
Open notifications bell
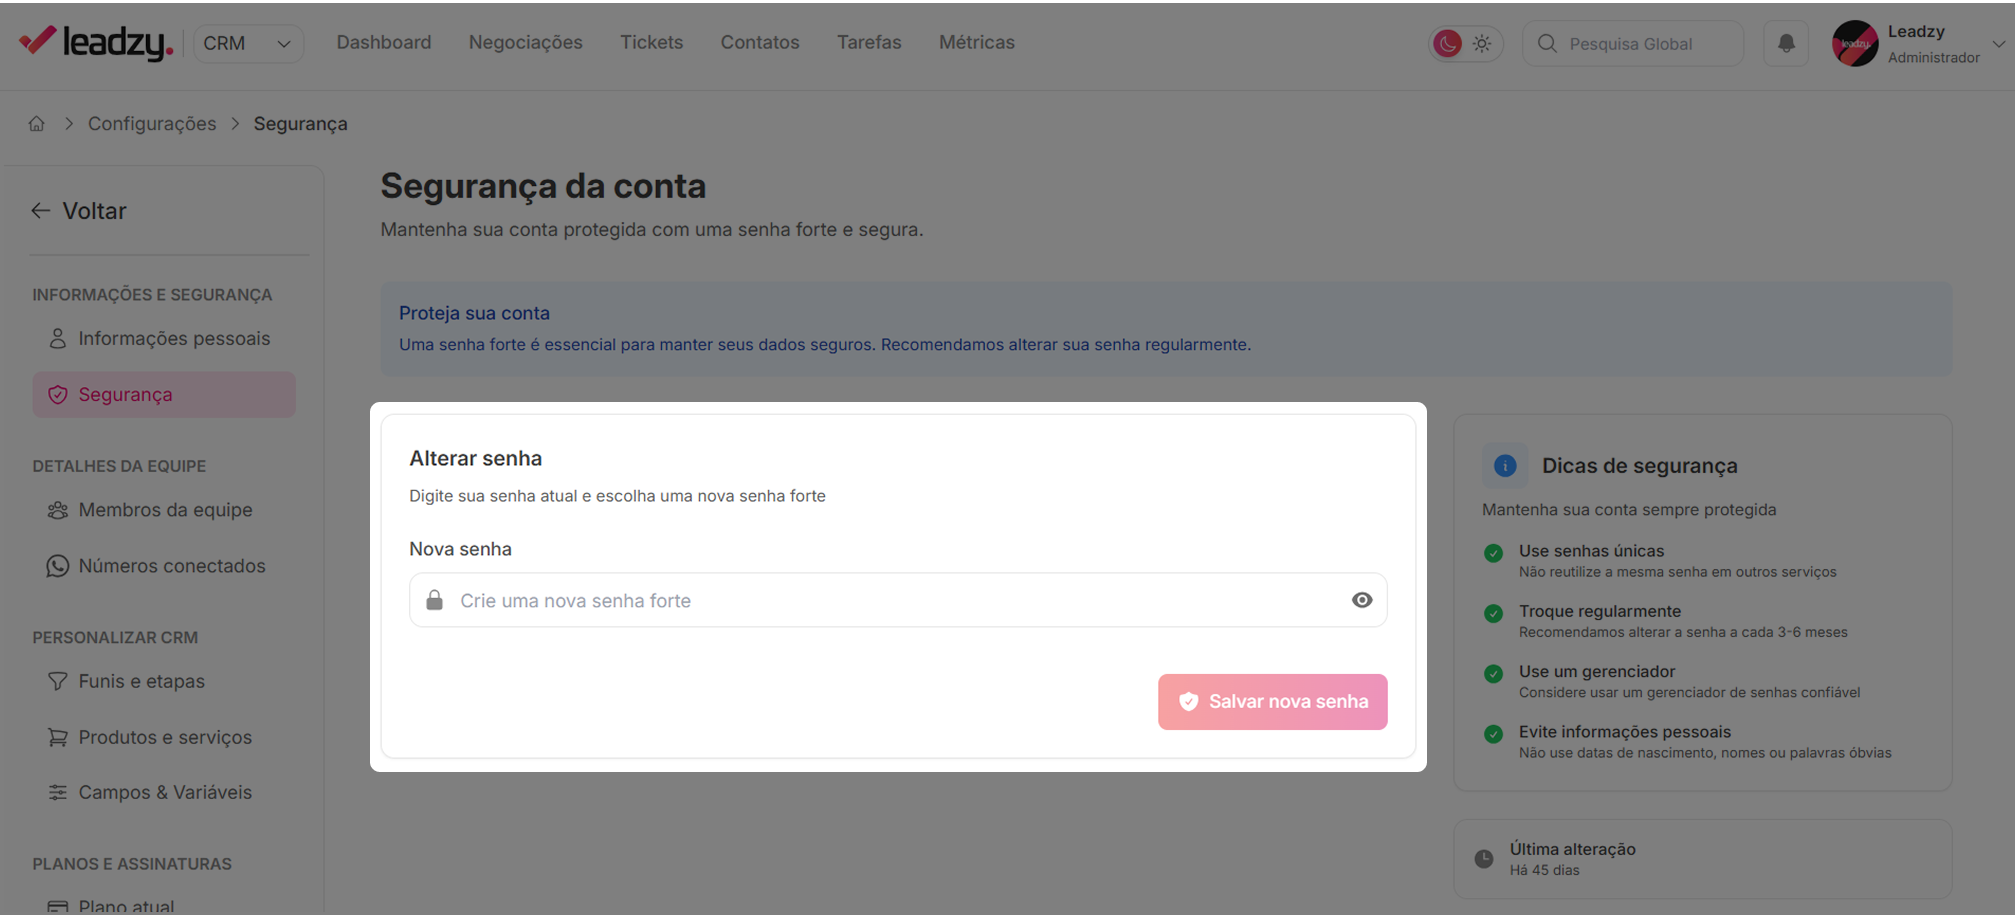(1786, 43)
